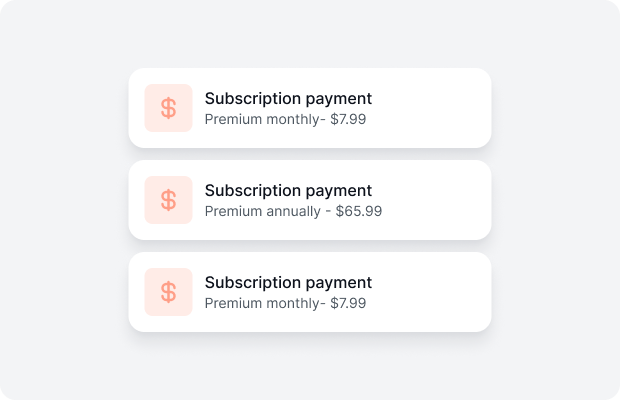Click the word annually in the middle card

coord(293,211)
